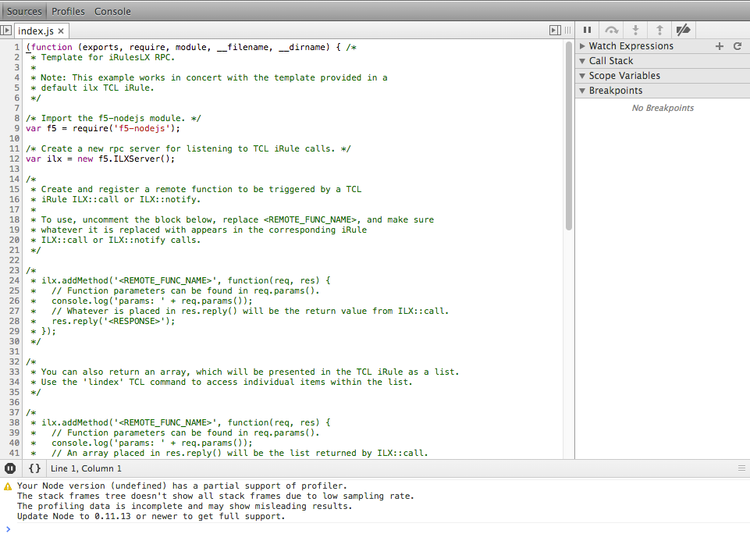Click the step over function icon
This screenshot has width=750, height=538.
(x=610, y=31)
